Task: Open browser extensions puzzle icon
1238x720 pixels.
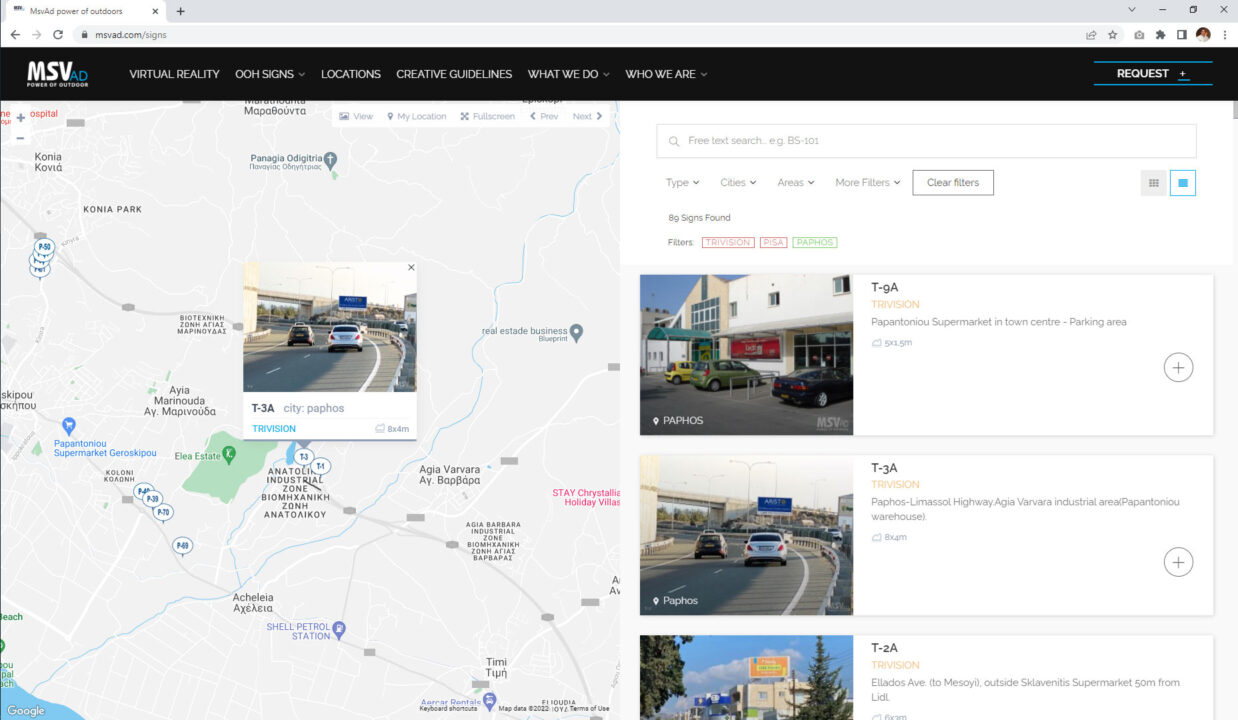Action: [x=1160, y=34]
